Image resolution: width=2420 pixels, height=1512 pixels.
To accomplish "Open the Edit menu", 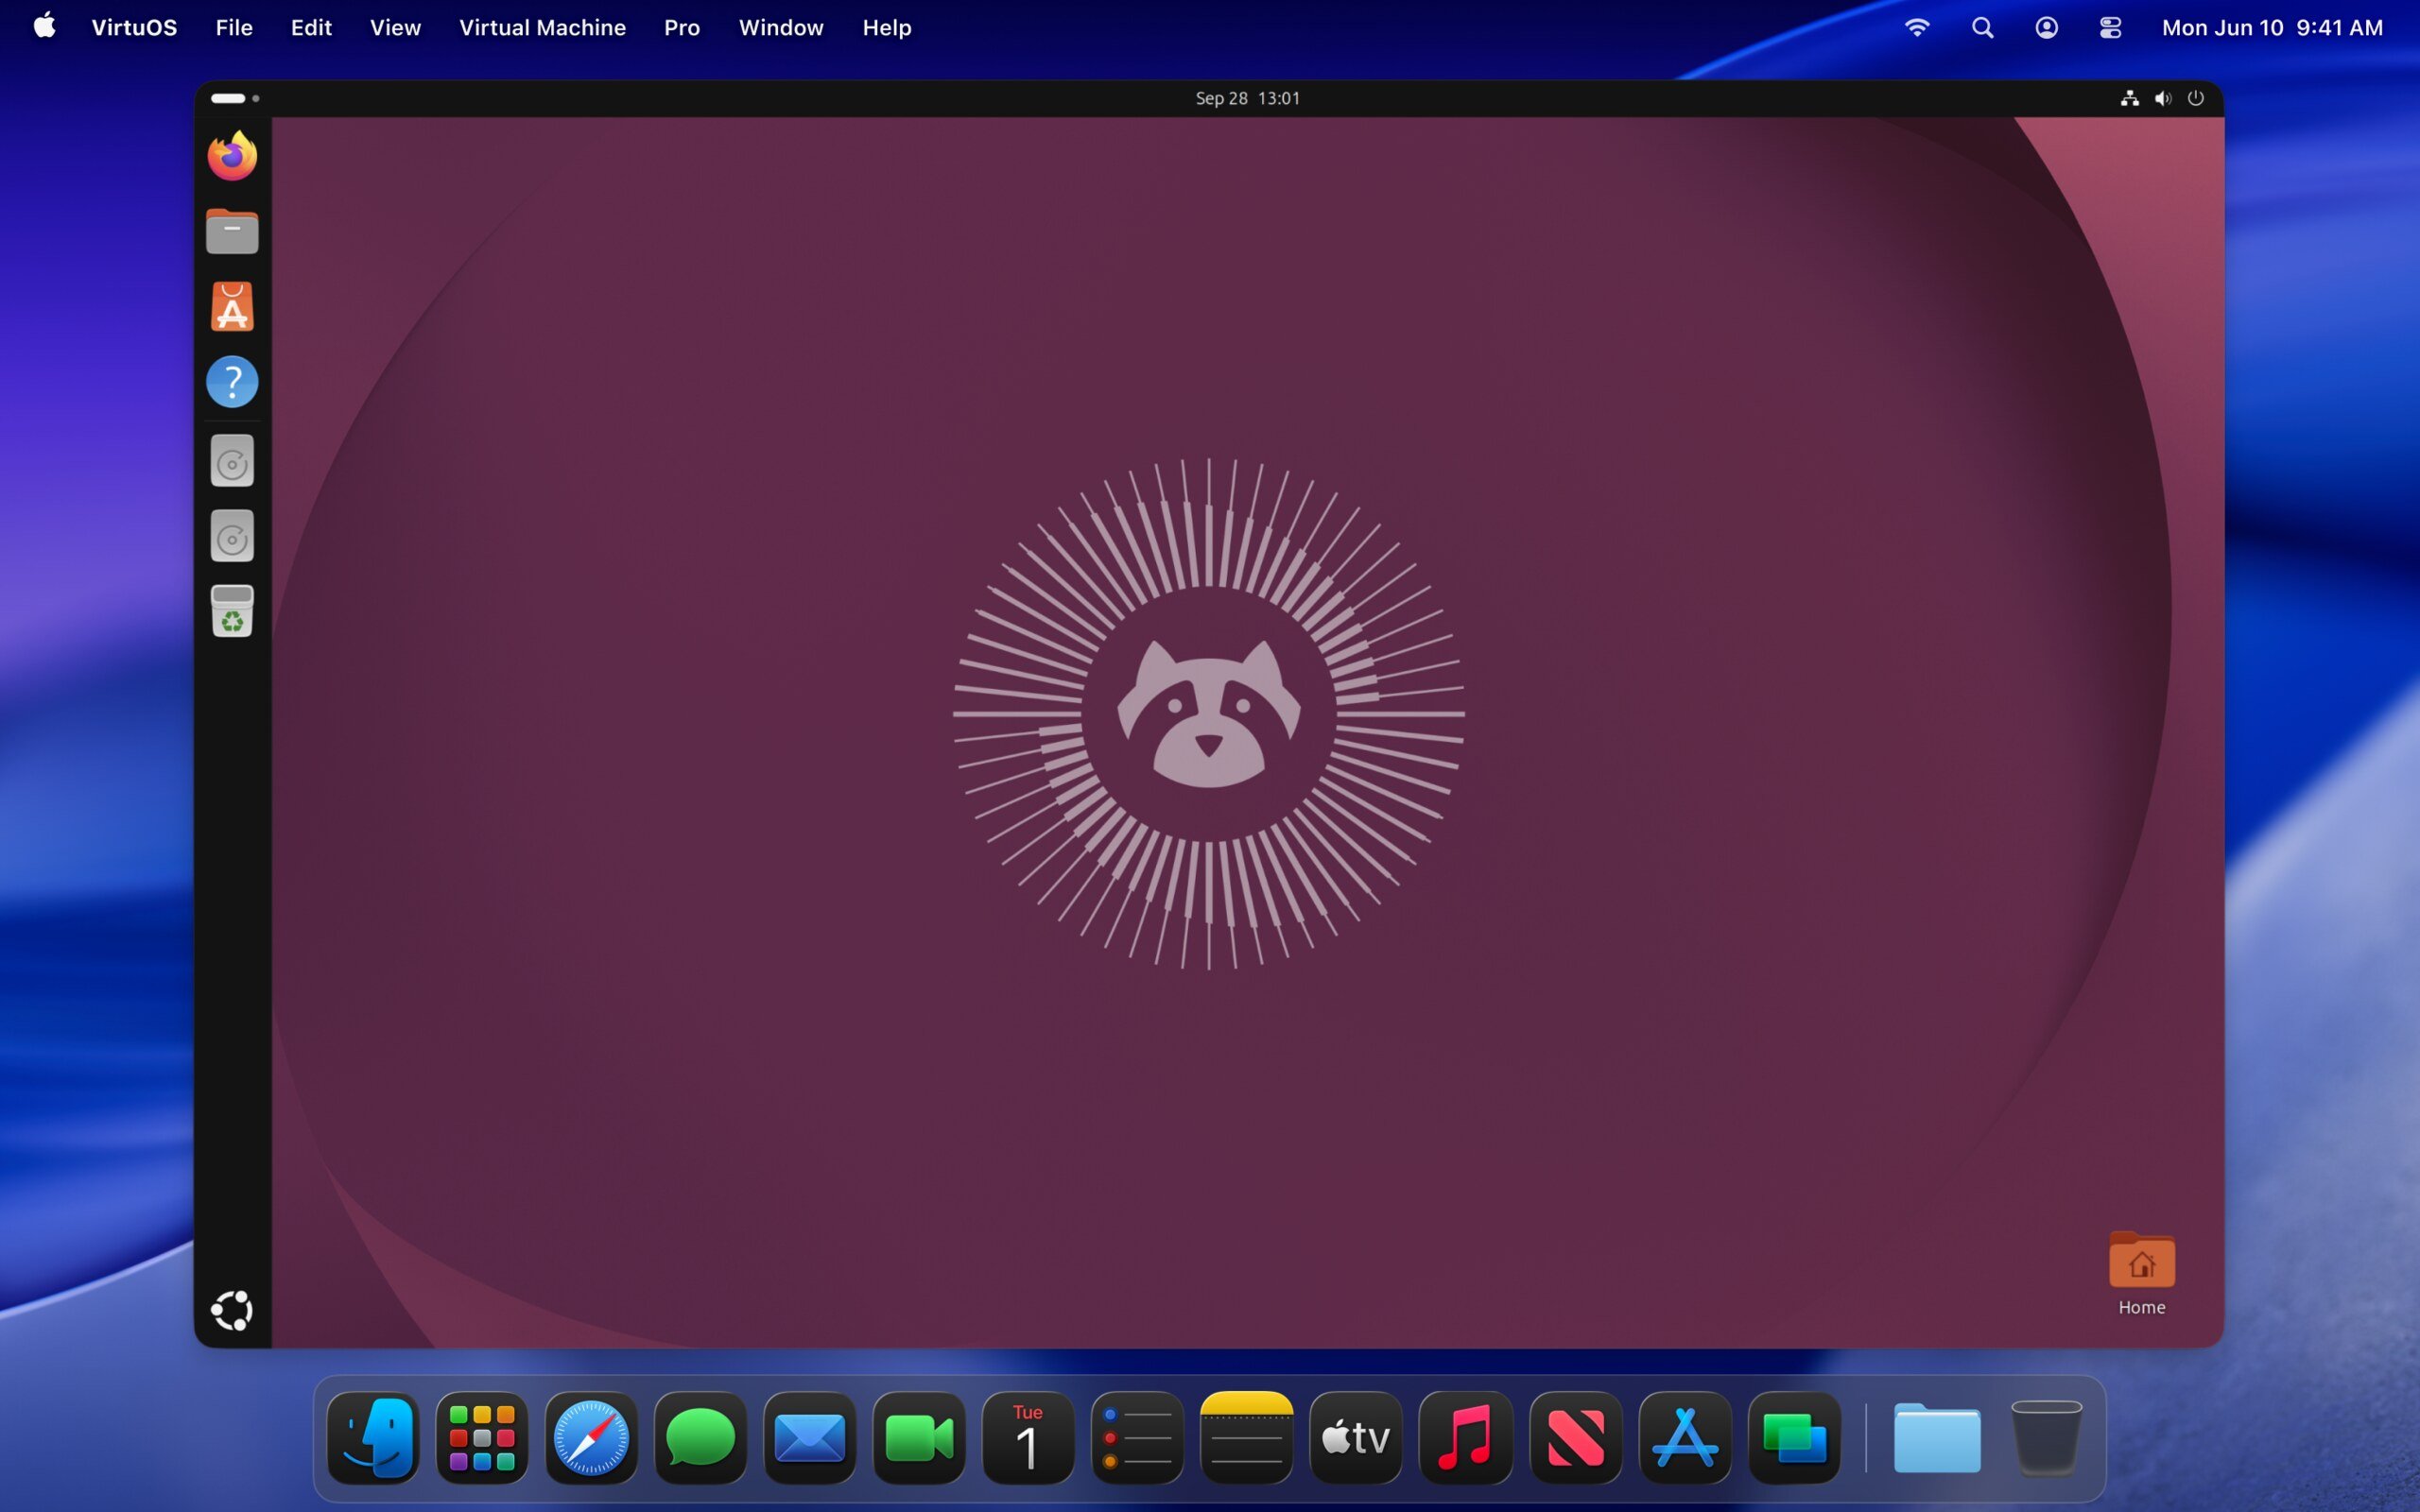I will pos(311,28).
